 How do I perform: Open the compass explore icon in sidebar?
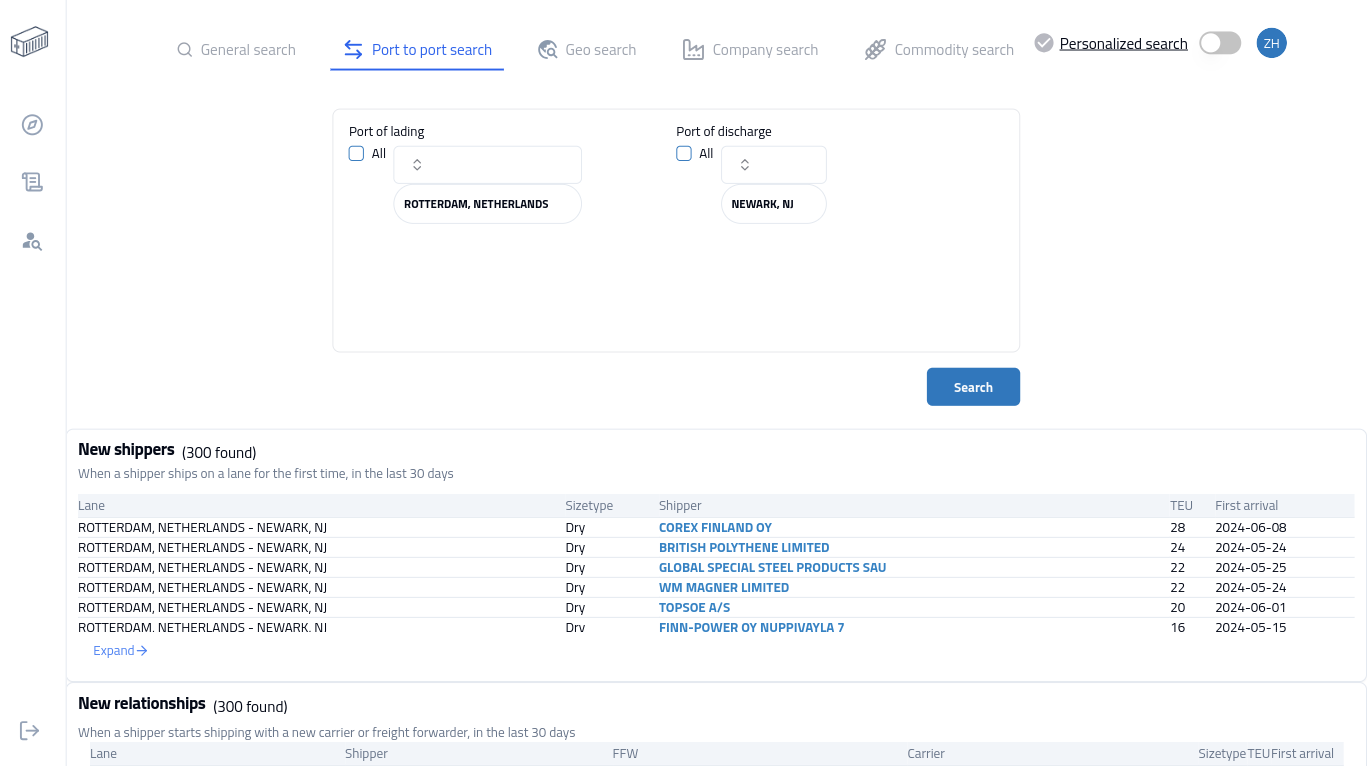tap(32, 125)
